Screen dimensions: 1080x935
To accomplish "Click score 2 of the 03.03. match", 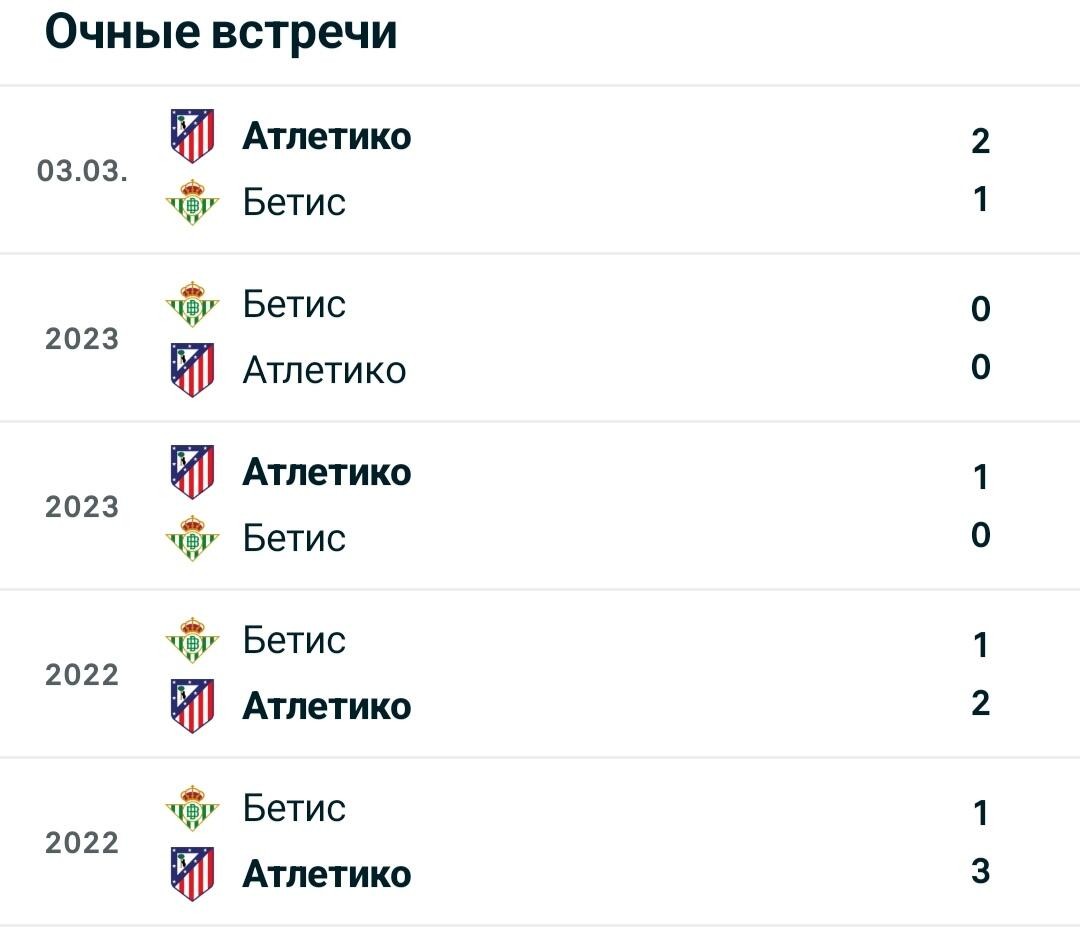I will point(981,141).
